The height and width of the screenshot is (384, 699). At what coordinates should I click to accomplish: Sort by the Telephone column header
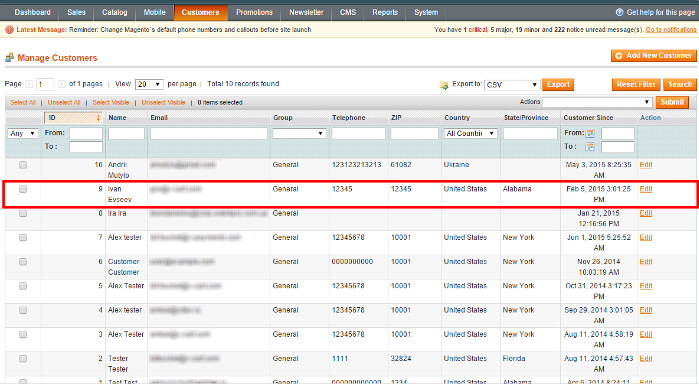[349, 118]
